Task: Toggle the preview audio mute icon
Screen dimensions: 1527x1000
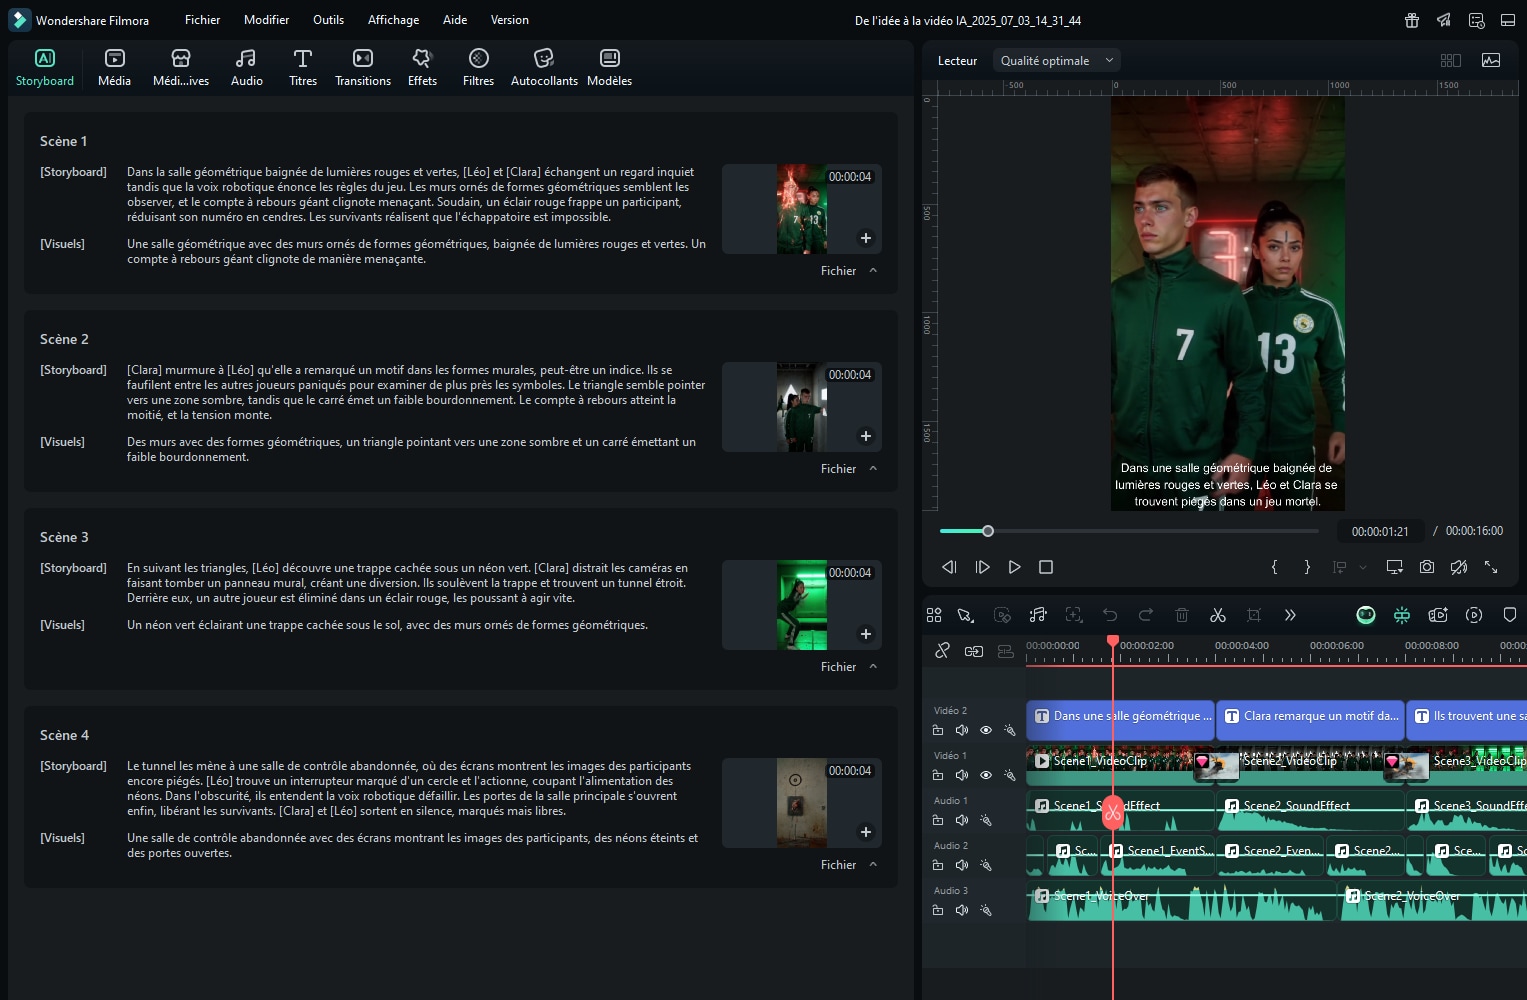Action: pos(1459,567)
